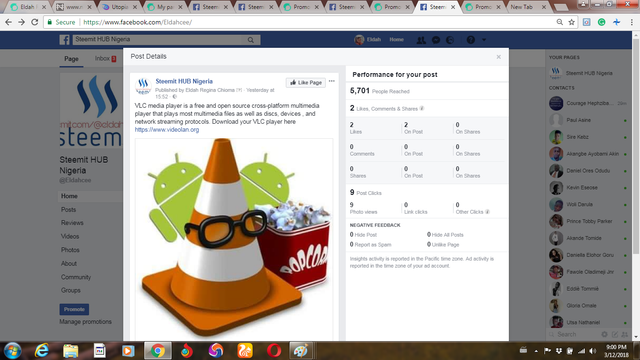Image resolution: width=640 pixels, height=360 pixels.
Task: Open chat with Gloria Omale
Action: click(587, 306)
